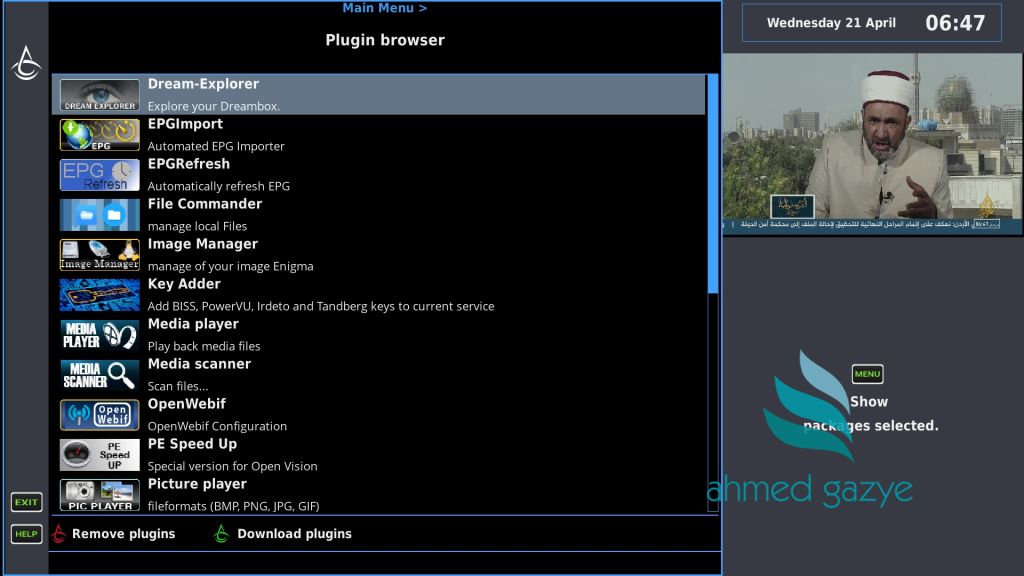
Task: Click the Plugin browser title
Action: [x=385, y=40]
